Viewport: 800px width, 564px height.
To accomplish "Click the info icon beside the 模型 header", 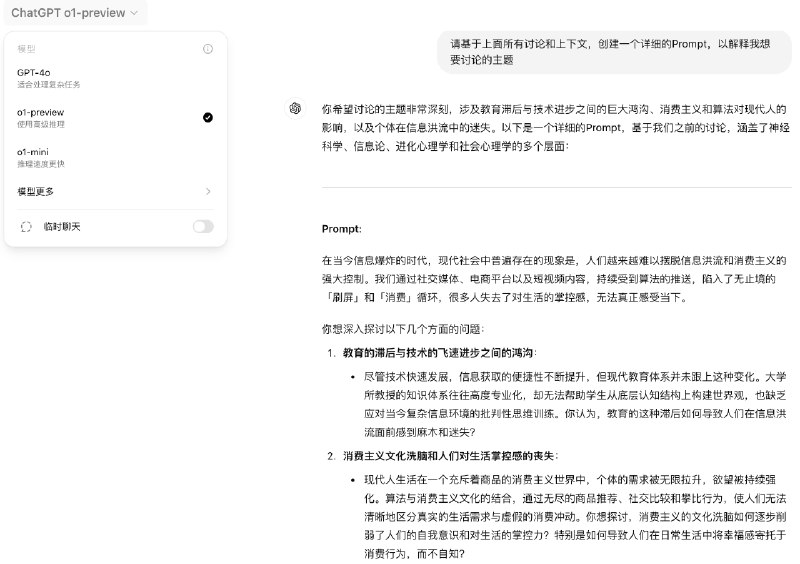I will click(208, 48).
